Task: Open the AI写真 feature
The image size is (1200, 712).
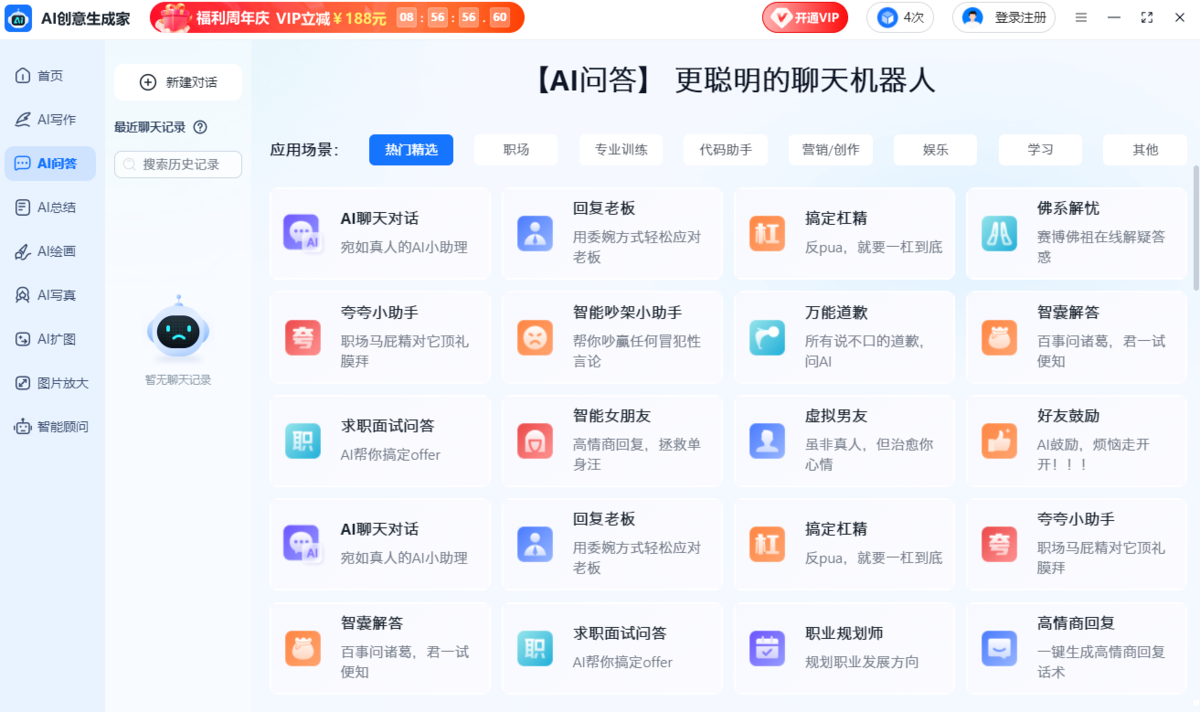Action: [x=50, y=295]
